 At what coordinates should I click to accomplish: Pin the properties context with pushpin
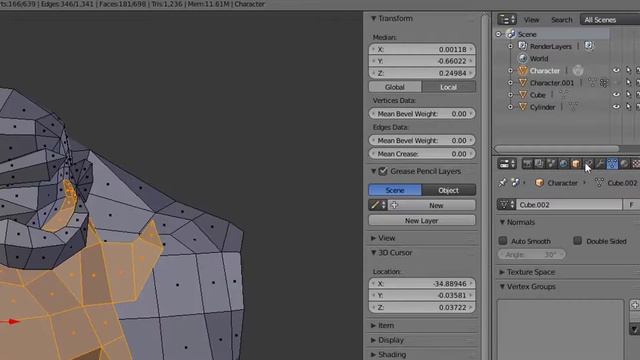(502, 183)
